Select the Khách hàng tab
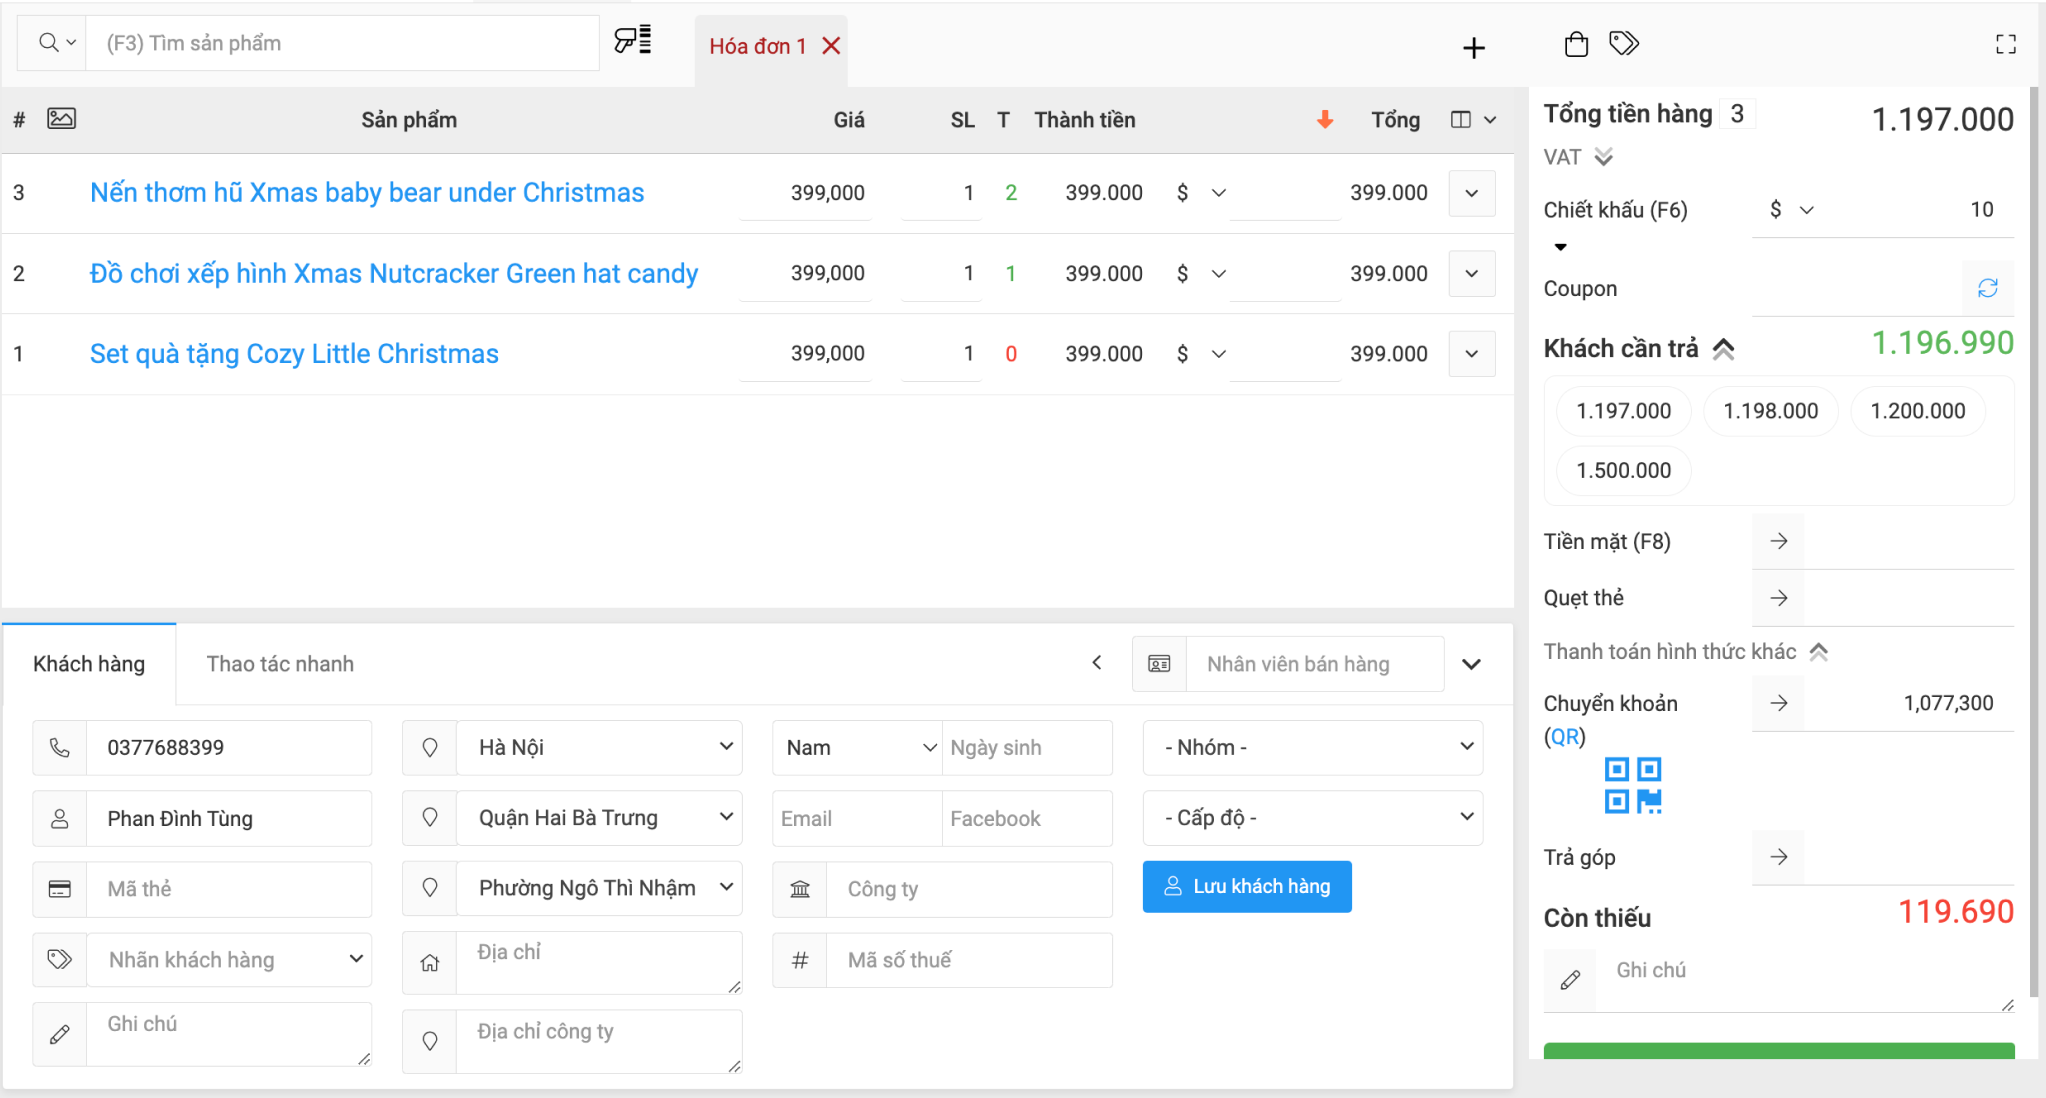The image size is (2046, 1098). coord(91,663)
